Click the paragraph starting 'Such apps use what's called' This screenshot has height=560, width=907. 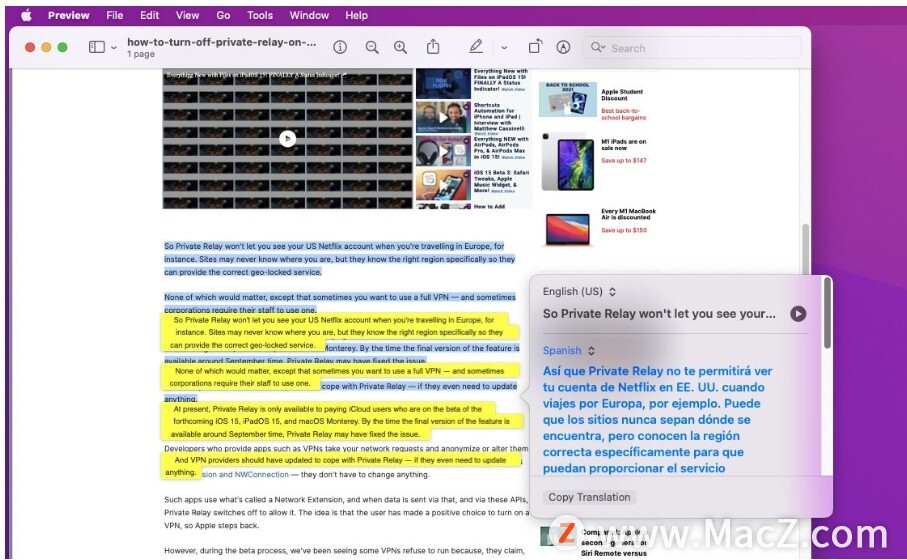tap(346, 513)
